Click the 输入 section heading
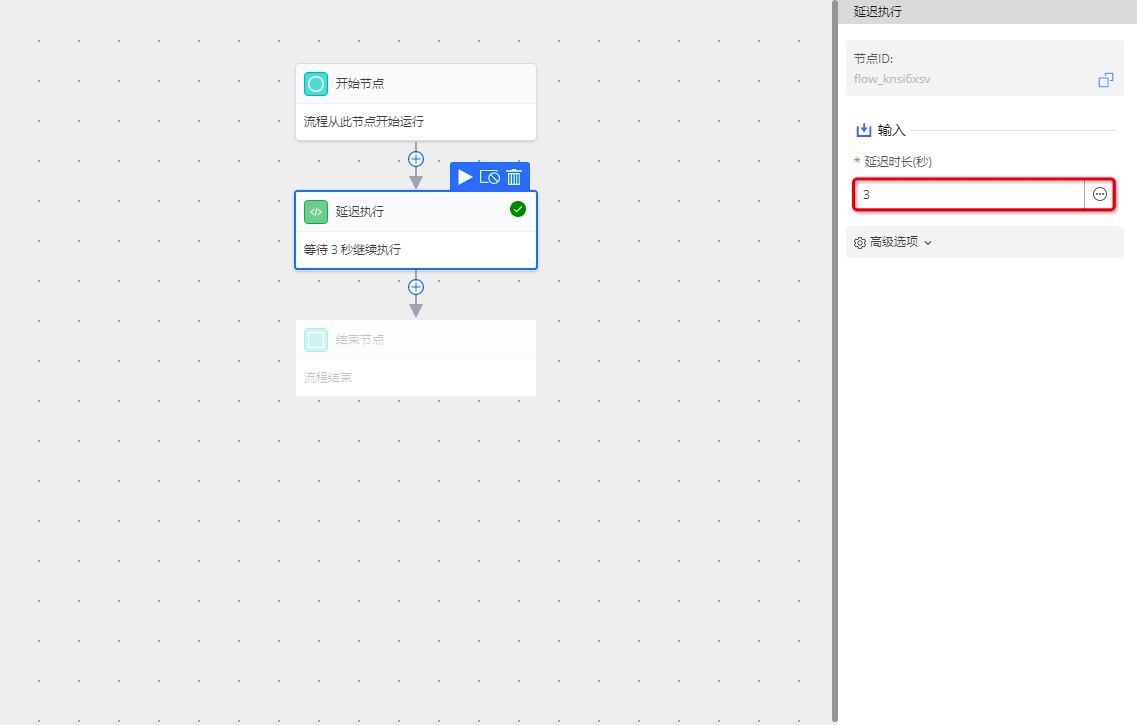Image resolution: width=1137 pixels, height=725 pixels. coord(891,130)
